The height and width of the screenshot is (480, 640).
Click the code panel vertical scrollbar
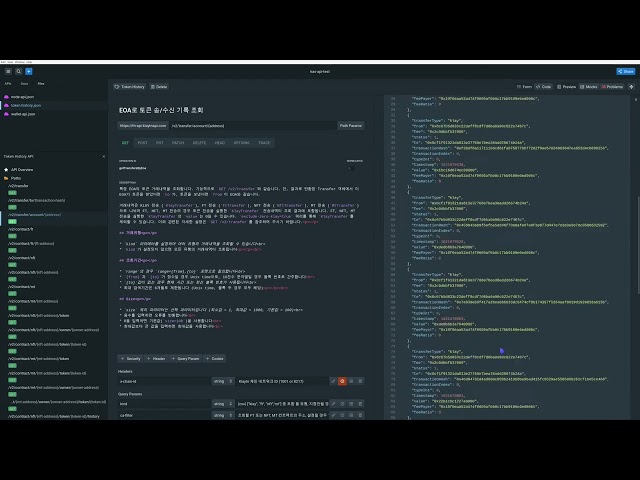point(638,244)
